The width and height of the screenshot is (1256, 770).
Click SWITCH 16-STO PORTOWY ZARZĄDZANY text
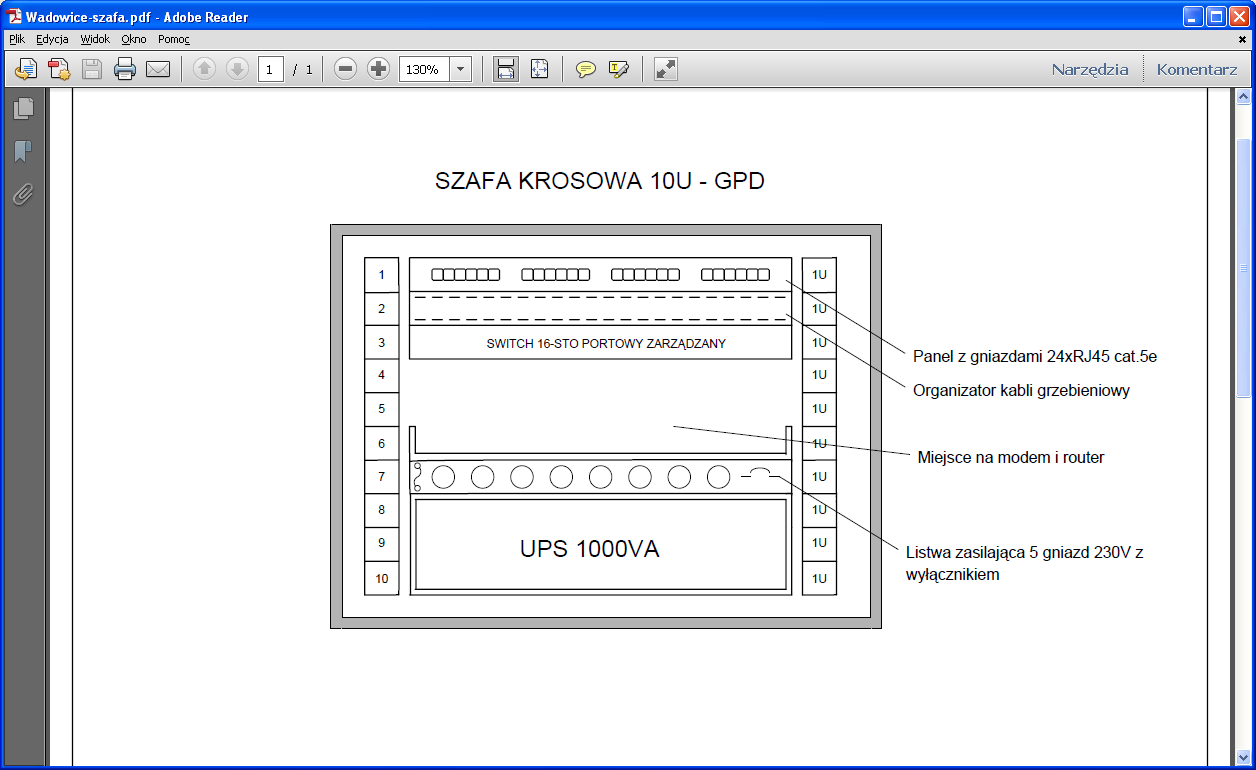tap(606, 343)
